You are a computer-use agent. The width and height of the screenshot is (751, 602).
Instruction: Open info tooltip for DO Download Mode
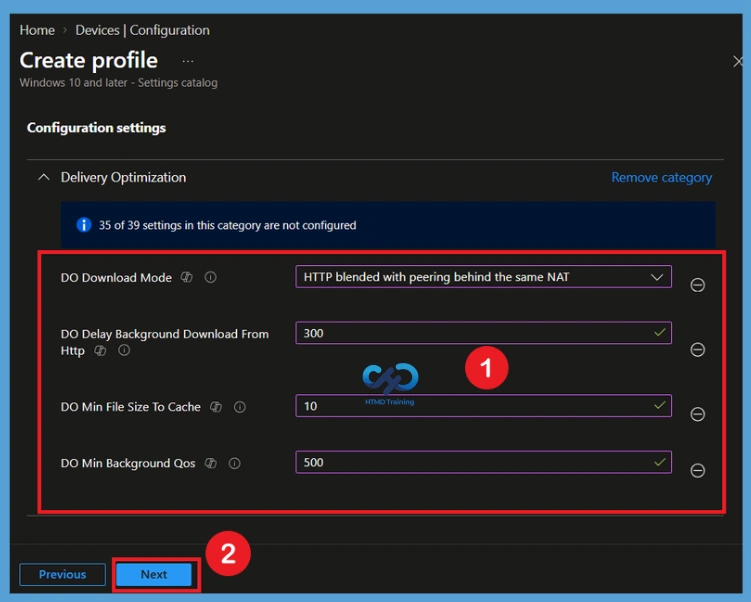[x=210, y=277]
